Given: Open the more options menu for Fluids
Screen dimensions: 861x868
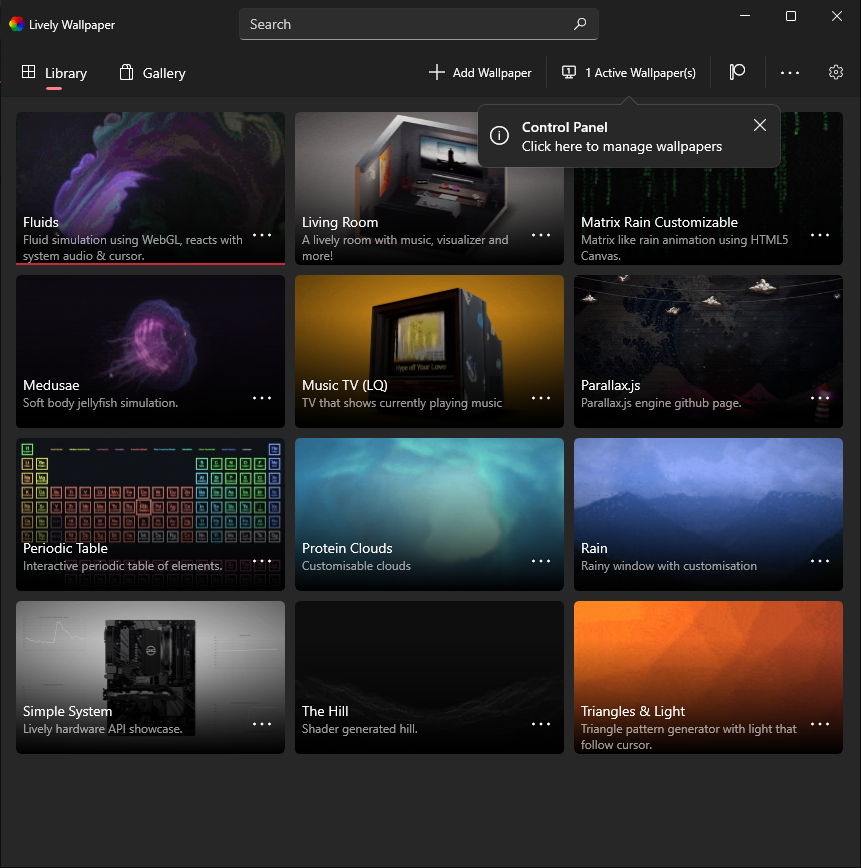Looking at the screenshot, I should 262,235.
